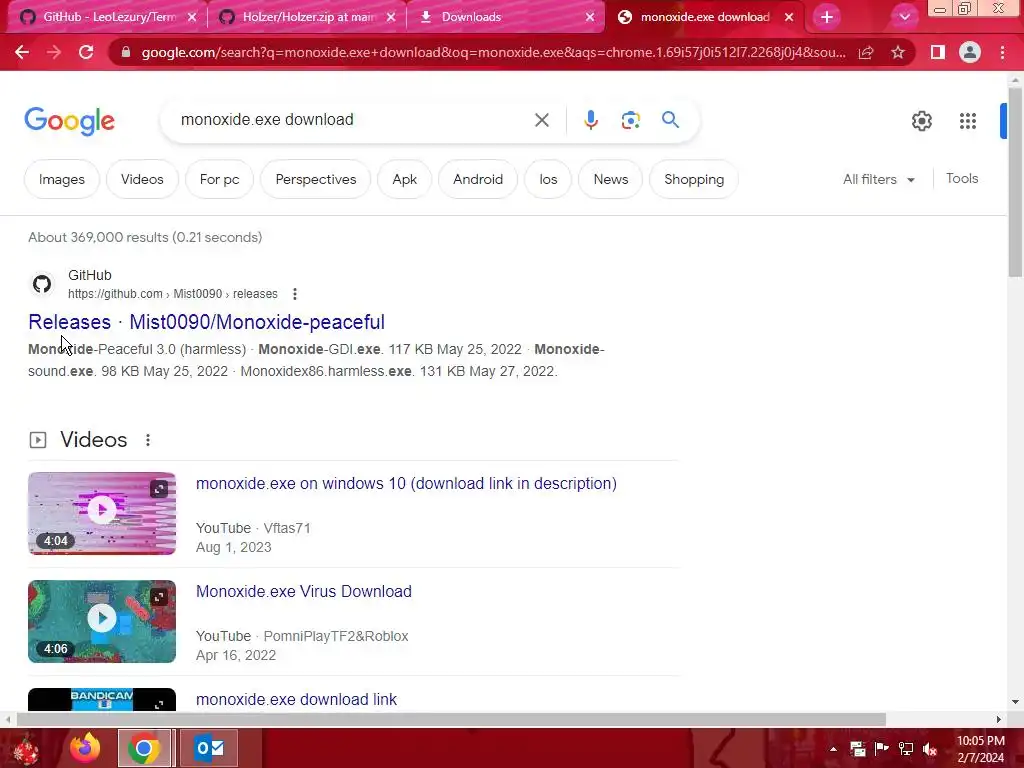This screenshot has width=1024, height=768.
Task: Select the News filter chip
Action: coord(611,179)
